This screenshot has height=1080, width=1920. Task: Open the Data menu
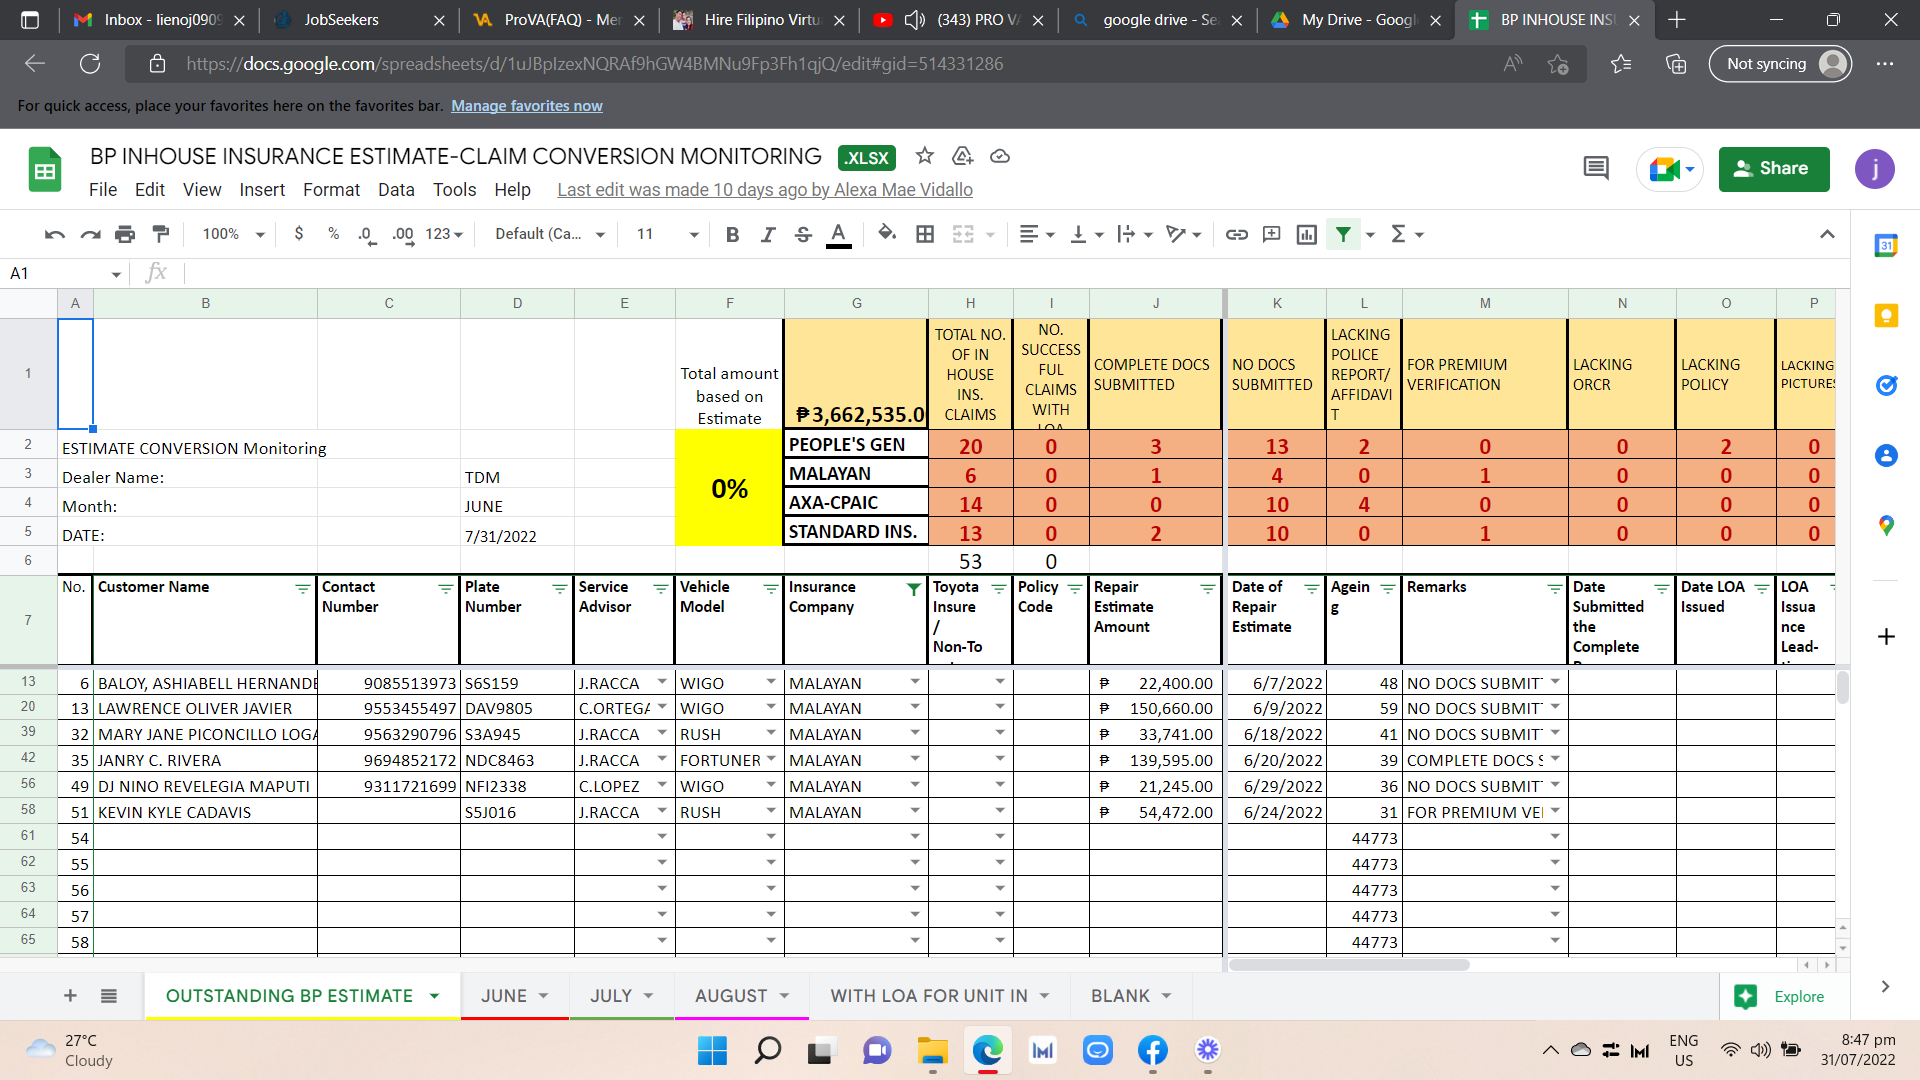click(x=396, y=190)
